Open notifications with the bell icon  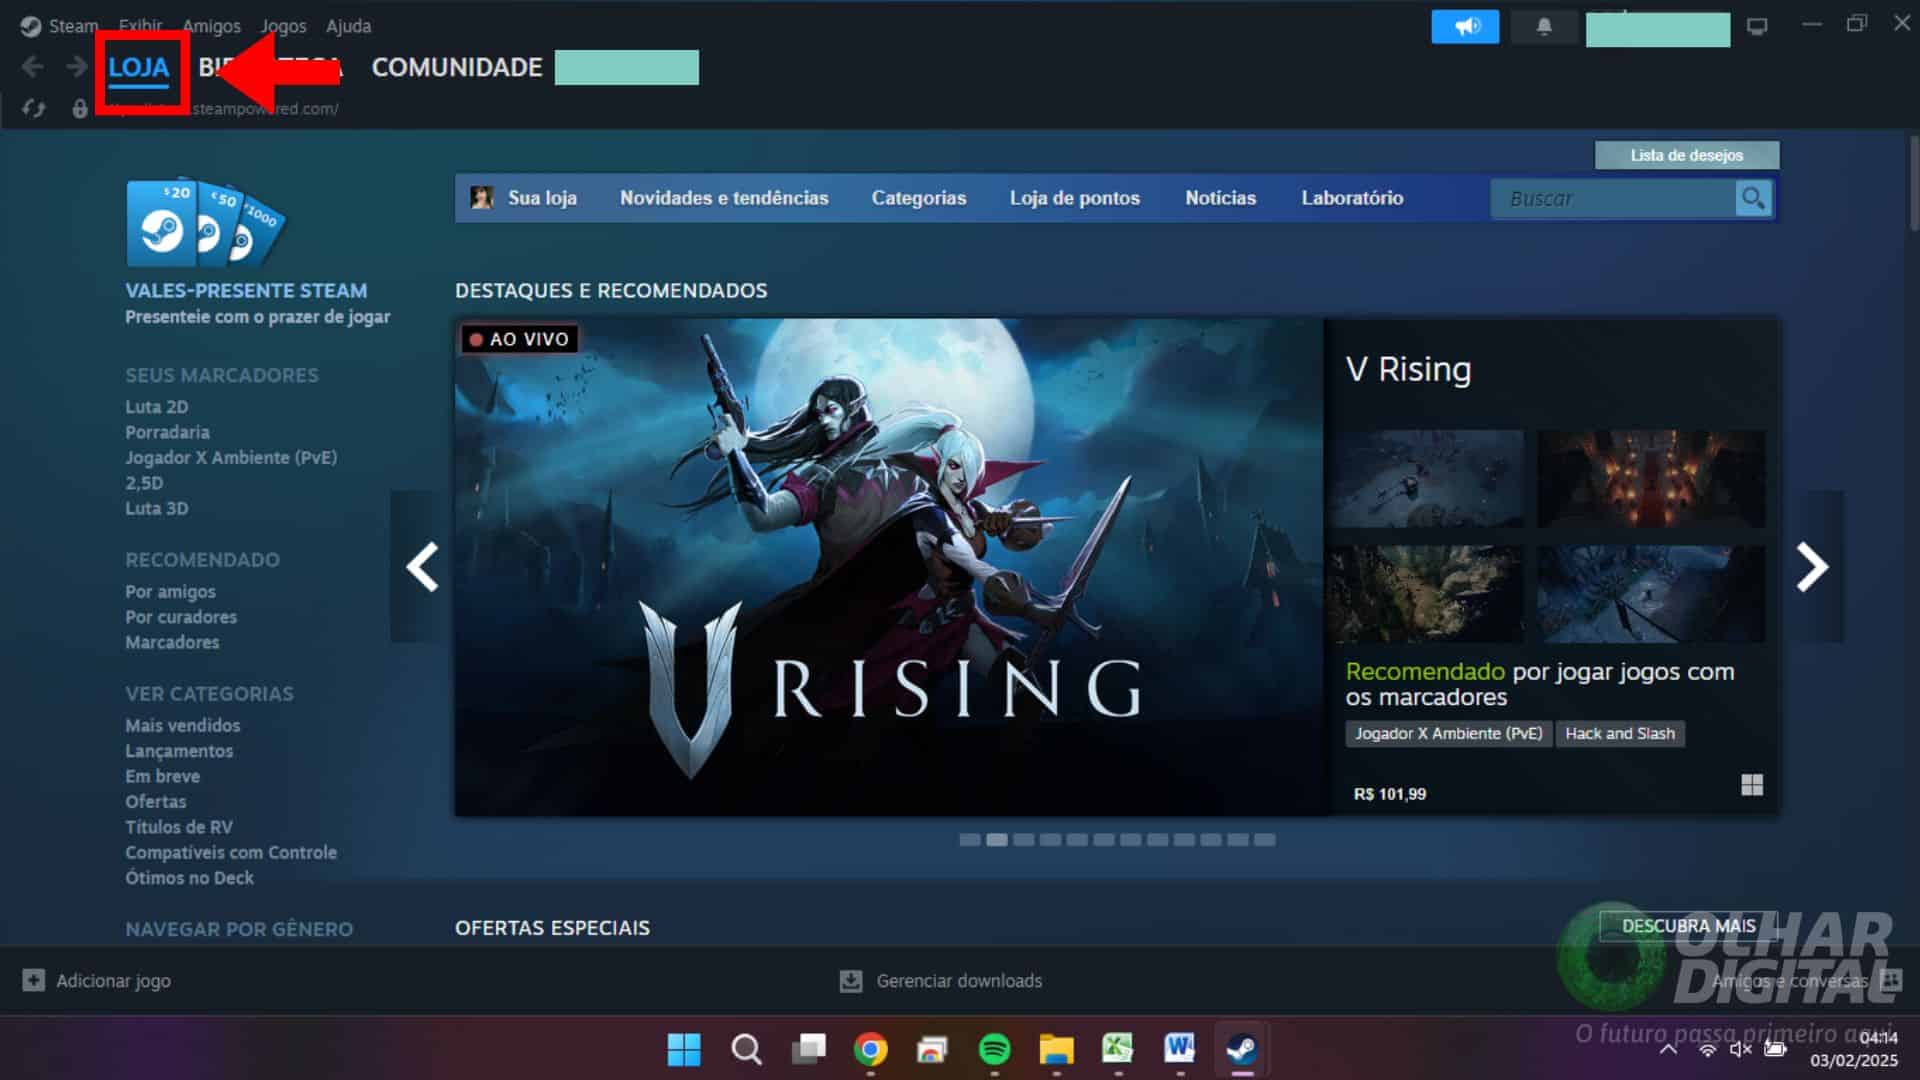1544,27
